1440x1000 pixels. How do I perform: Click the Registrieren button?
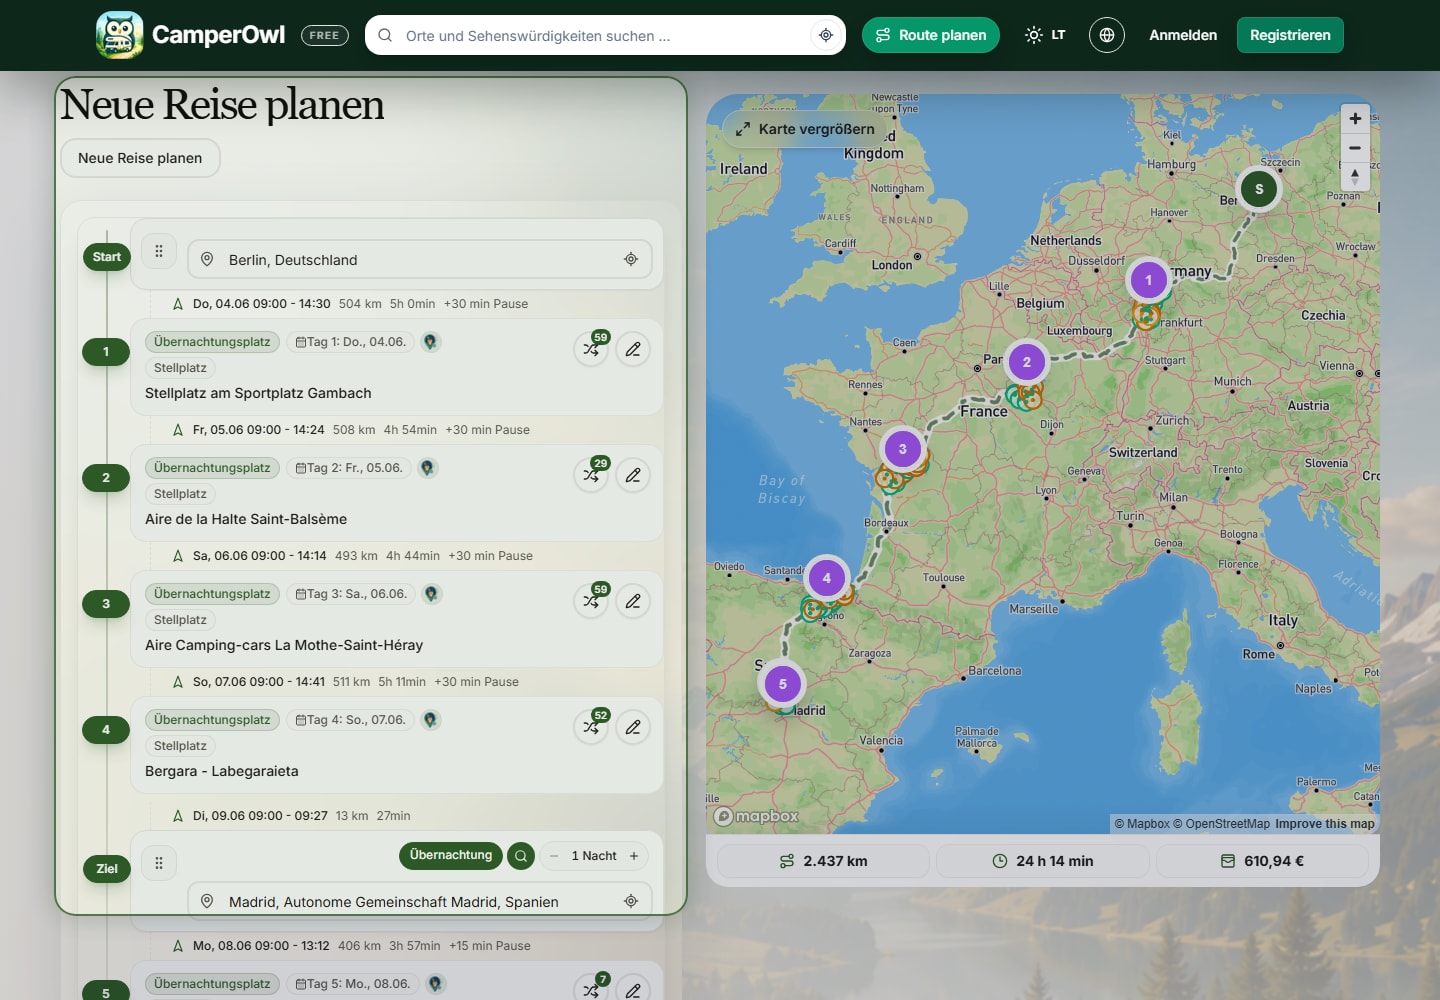coord(1290,35)
